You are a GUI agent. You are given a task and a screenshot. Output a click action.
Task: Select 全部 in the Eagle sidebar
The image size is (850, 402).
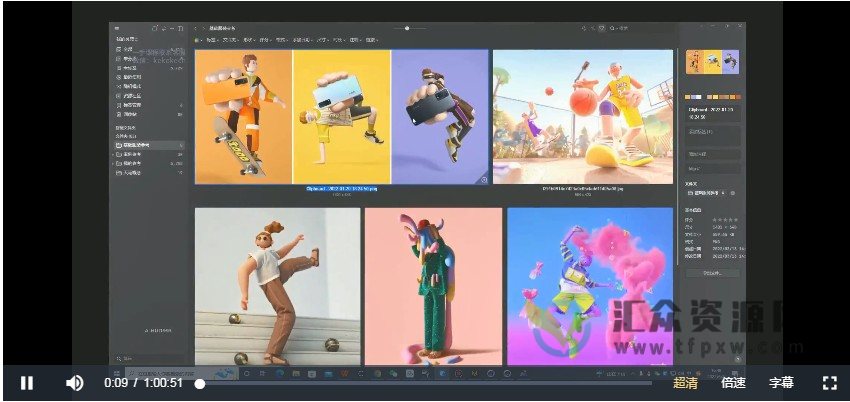click(x=149, y=49)
